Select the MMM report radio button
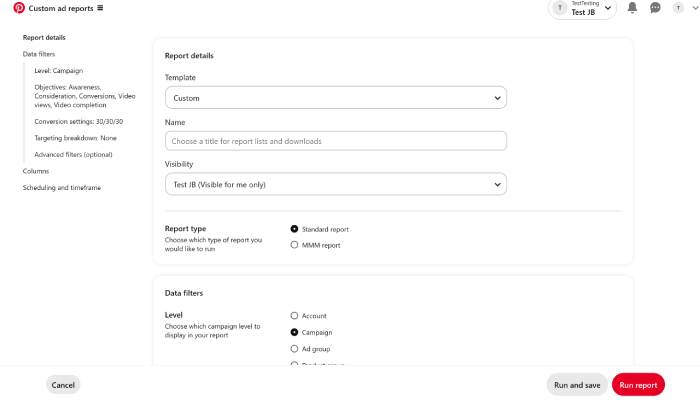 [x=294, y=245]
